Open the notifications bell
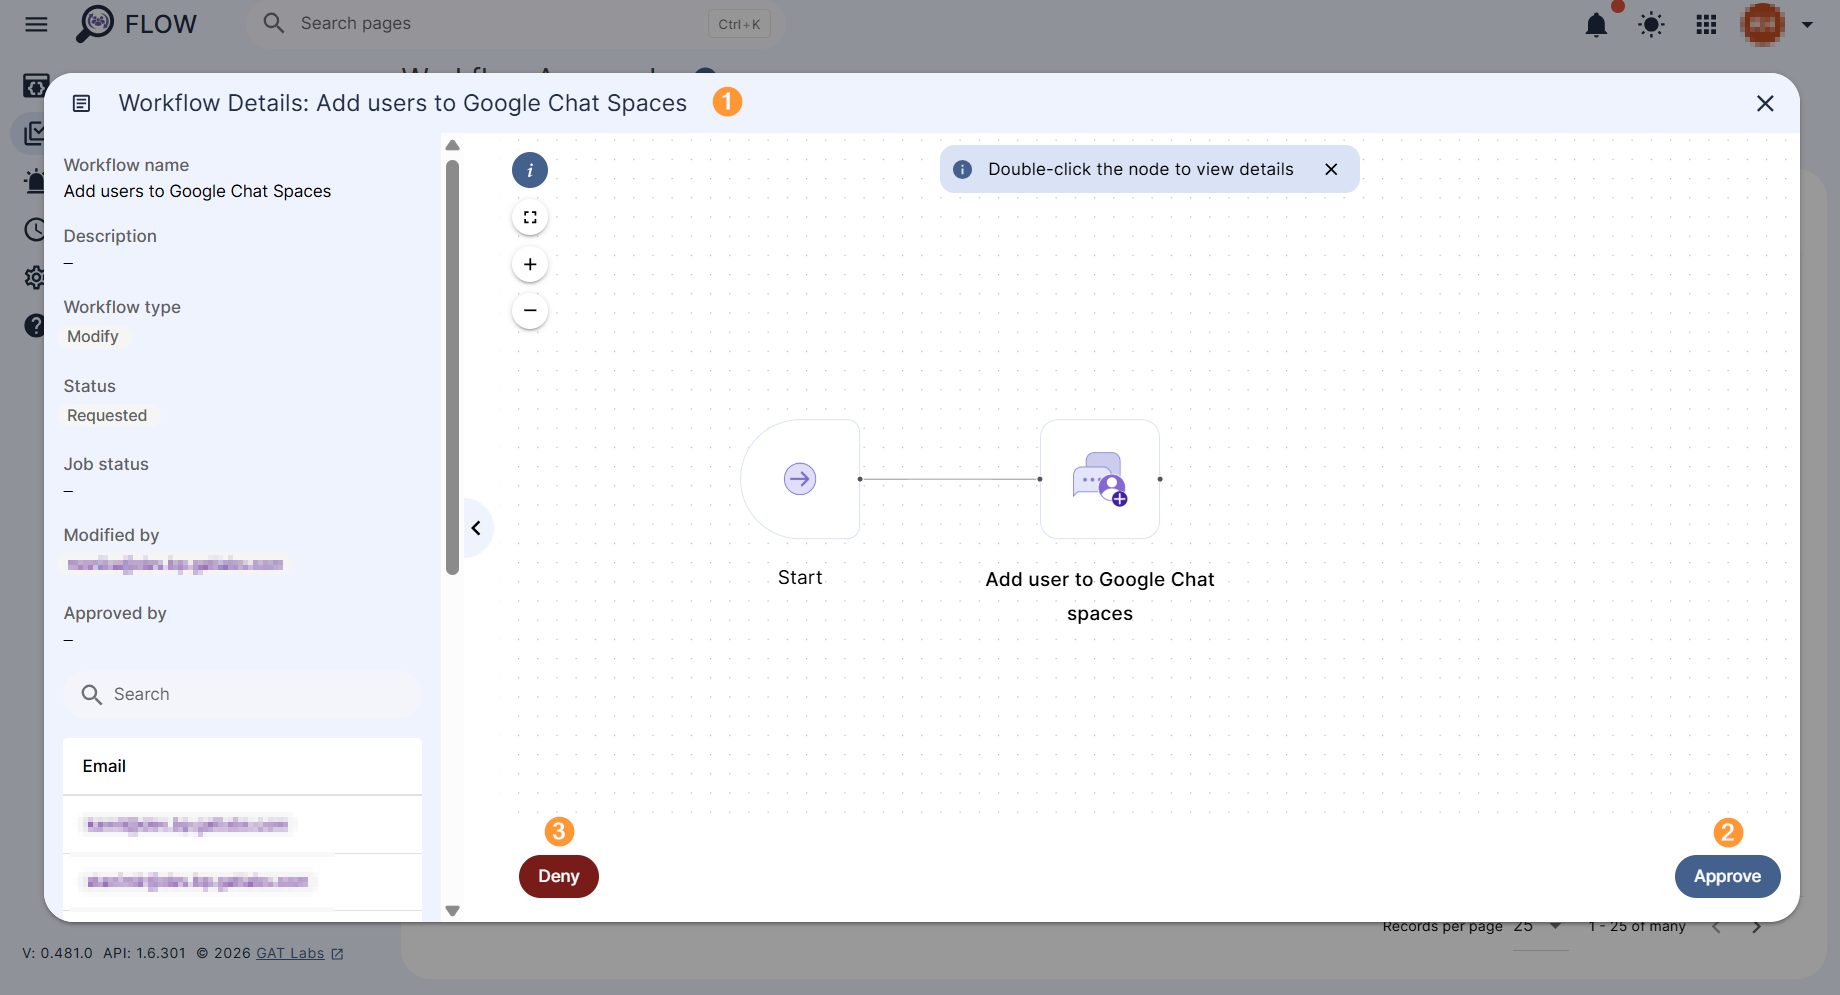This screenshot has width=1840, height=995. (x=1596, y=24)
